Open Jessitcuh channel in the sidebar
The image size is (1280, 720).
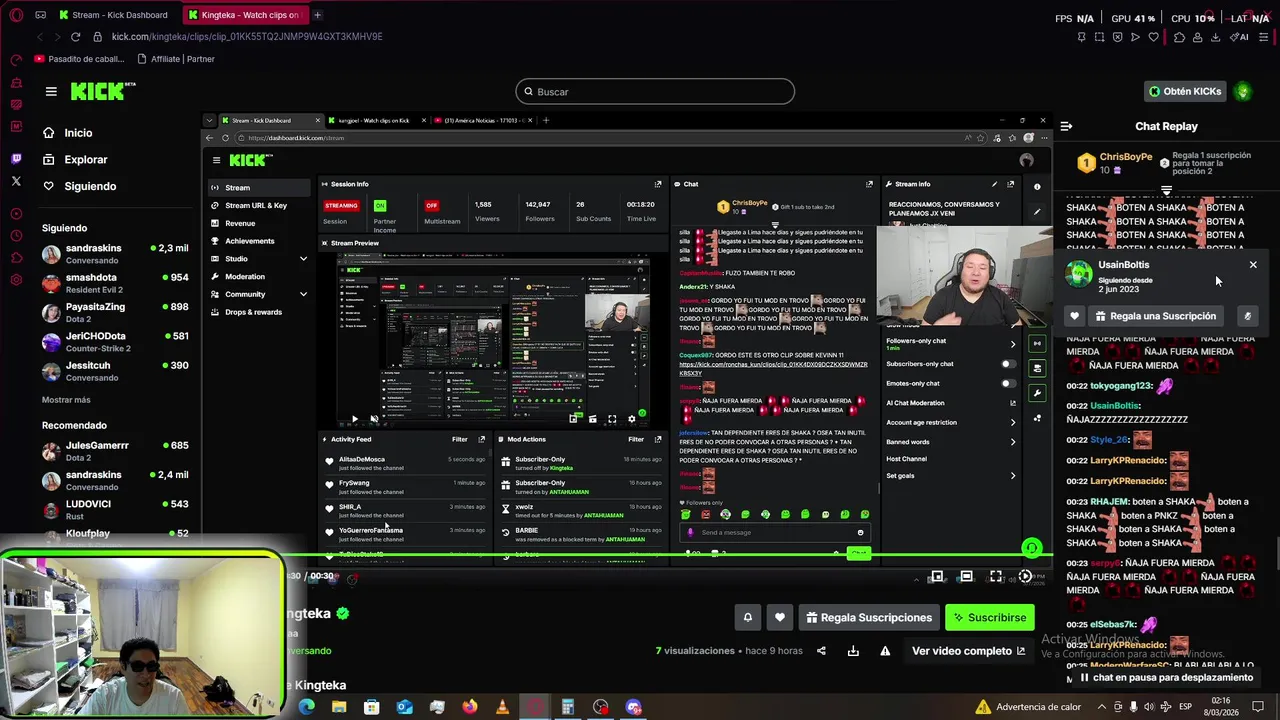click(x=115, y=370)
